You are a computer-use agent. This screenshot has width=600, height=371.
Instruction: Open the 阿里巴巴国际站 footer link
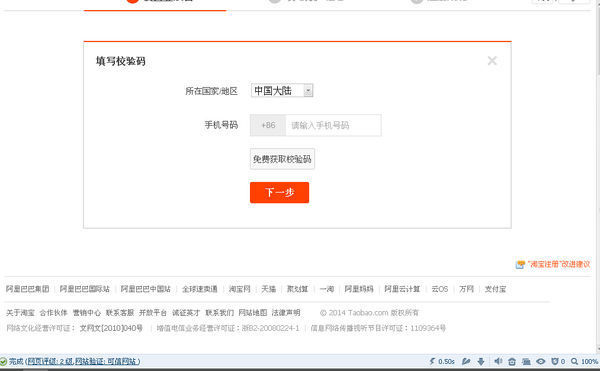[x=85, y=289]
